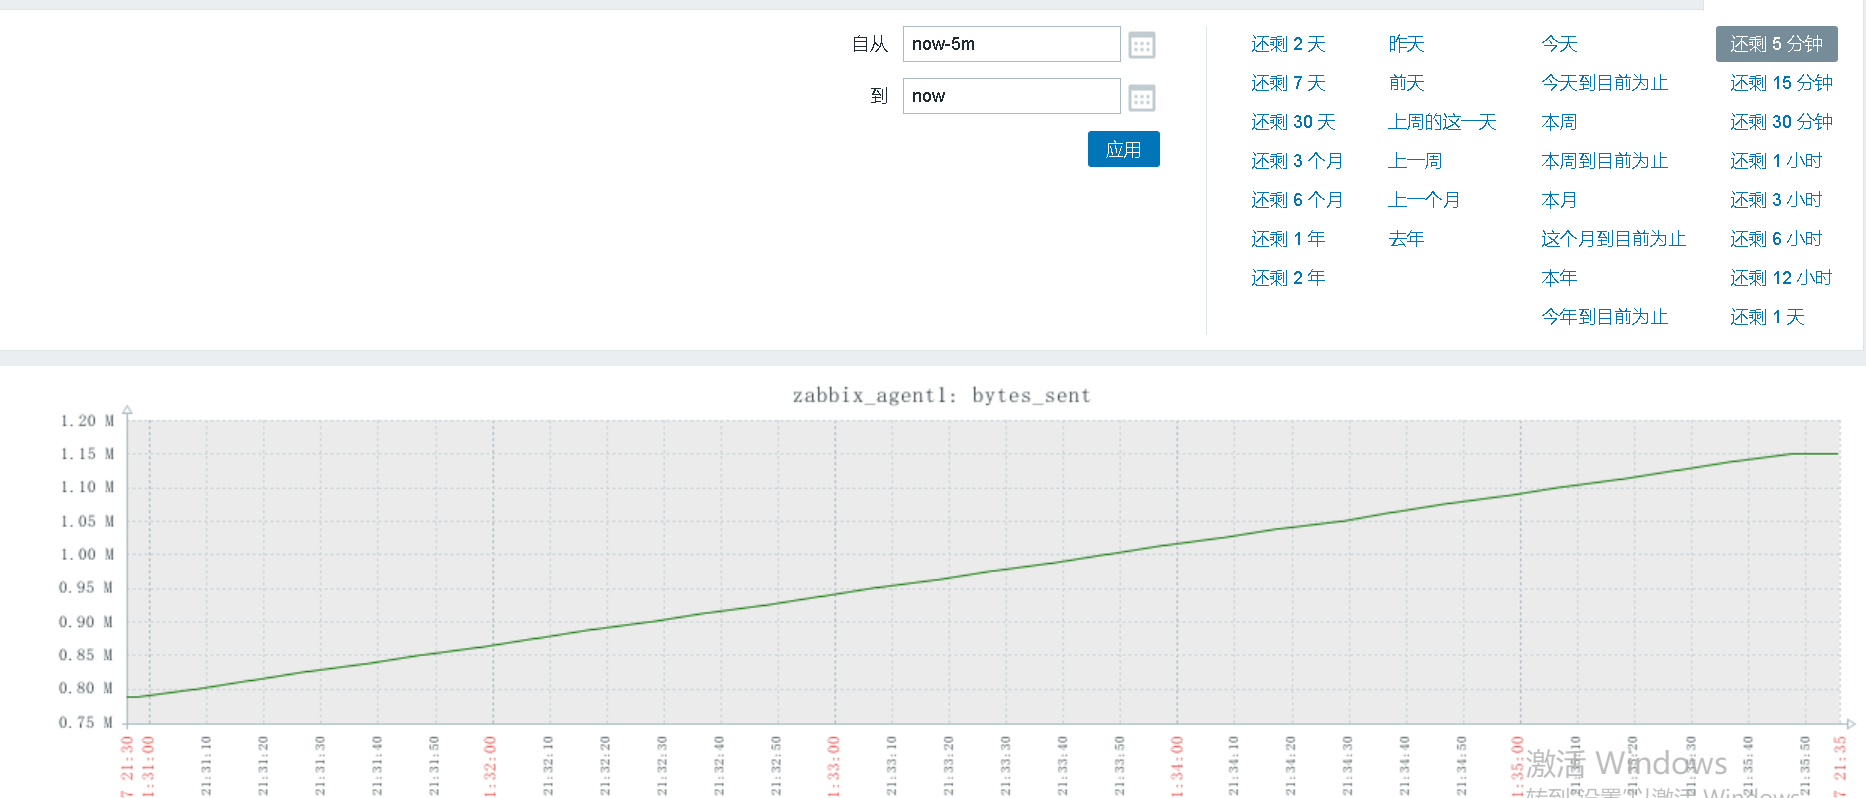Viewport: 1866px width, 798px height.
Task: Switch to 还剩 15 分钟 range
Action: point(1781,83)
